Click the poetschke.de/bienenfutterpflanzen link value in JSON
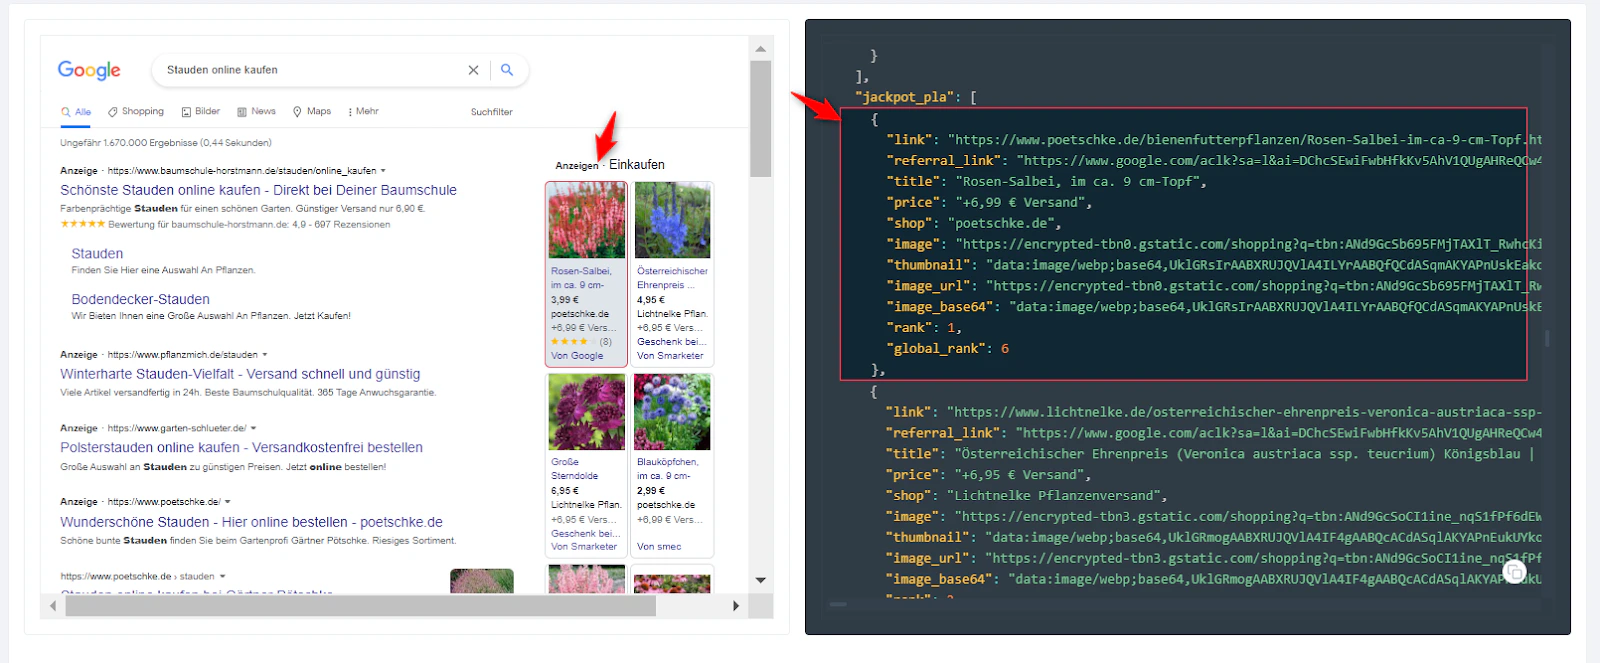This screenshot has width=1600, height=663. click(x=1245, y=139)
